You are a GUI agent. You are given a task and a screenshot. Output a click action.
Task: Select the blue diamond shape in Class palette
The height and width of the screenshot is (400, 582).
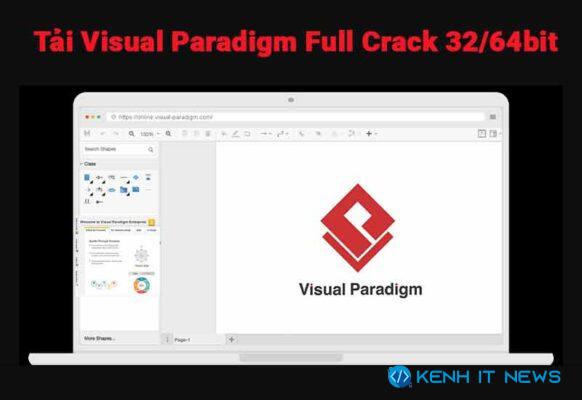point(136,177)
